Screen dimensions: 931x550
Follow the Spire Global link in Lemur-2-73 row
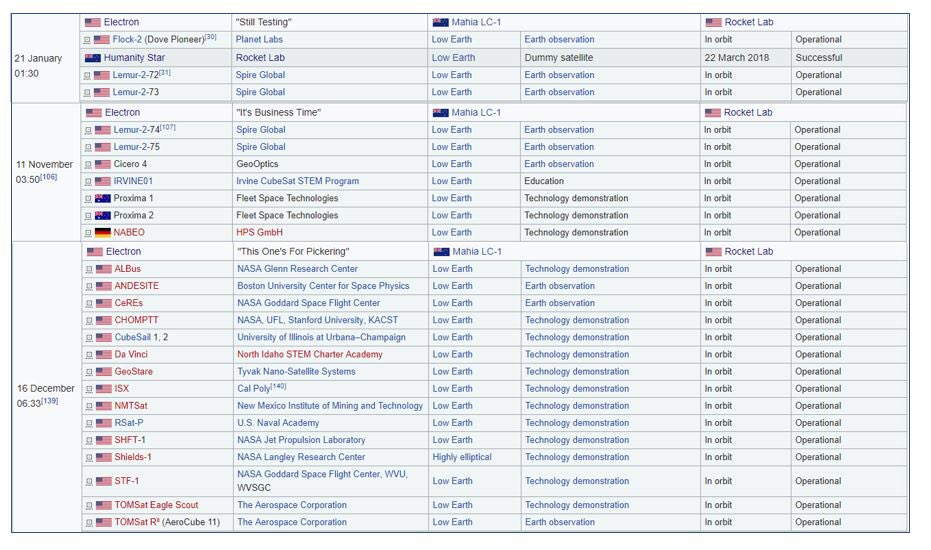[x=260, y=93]
